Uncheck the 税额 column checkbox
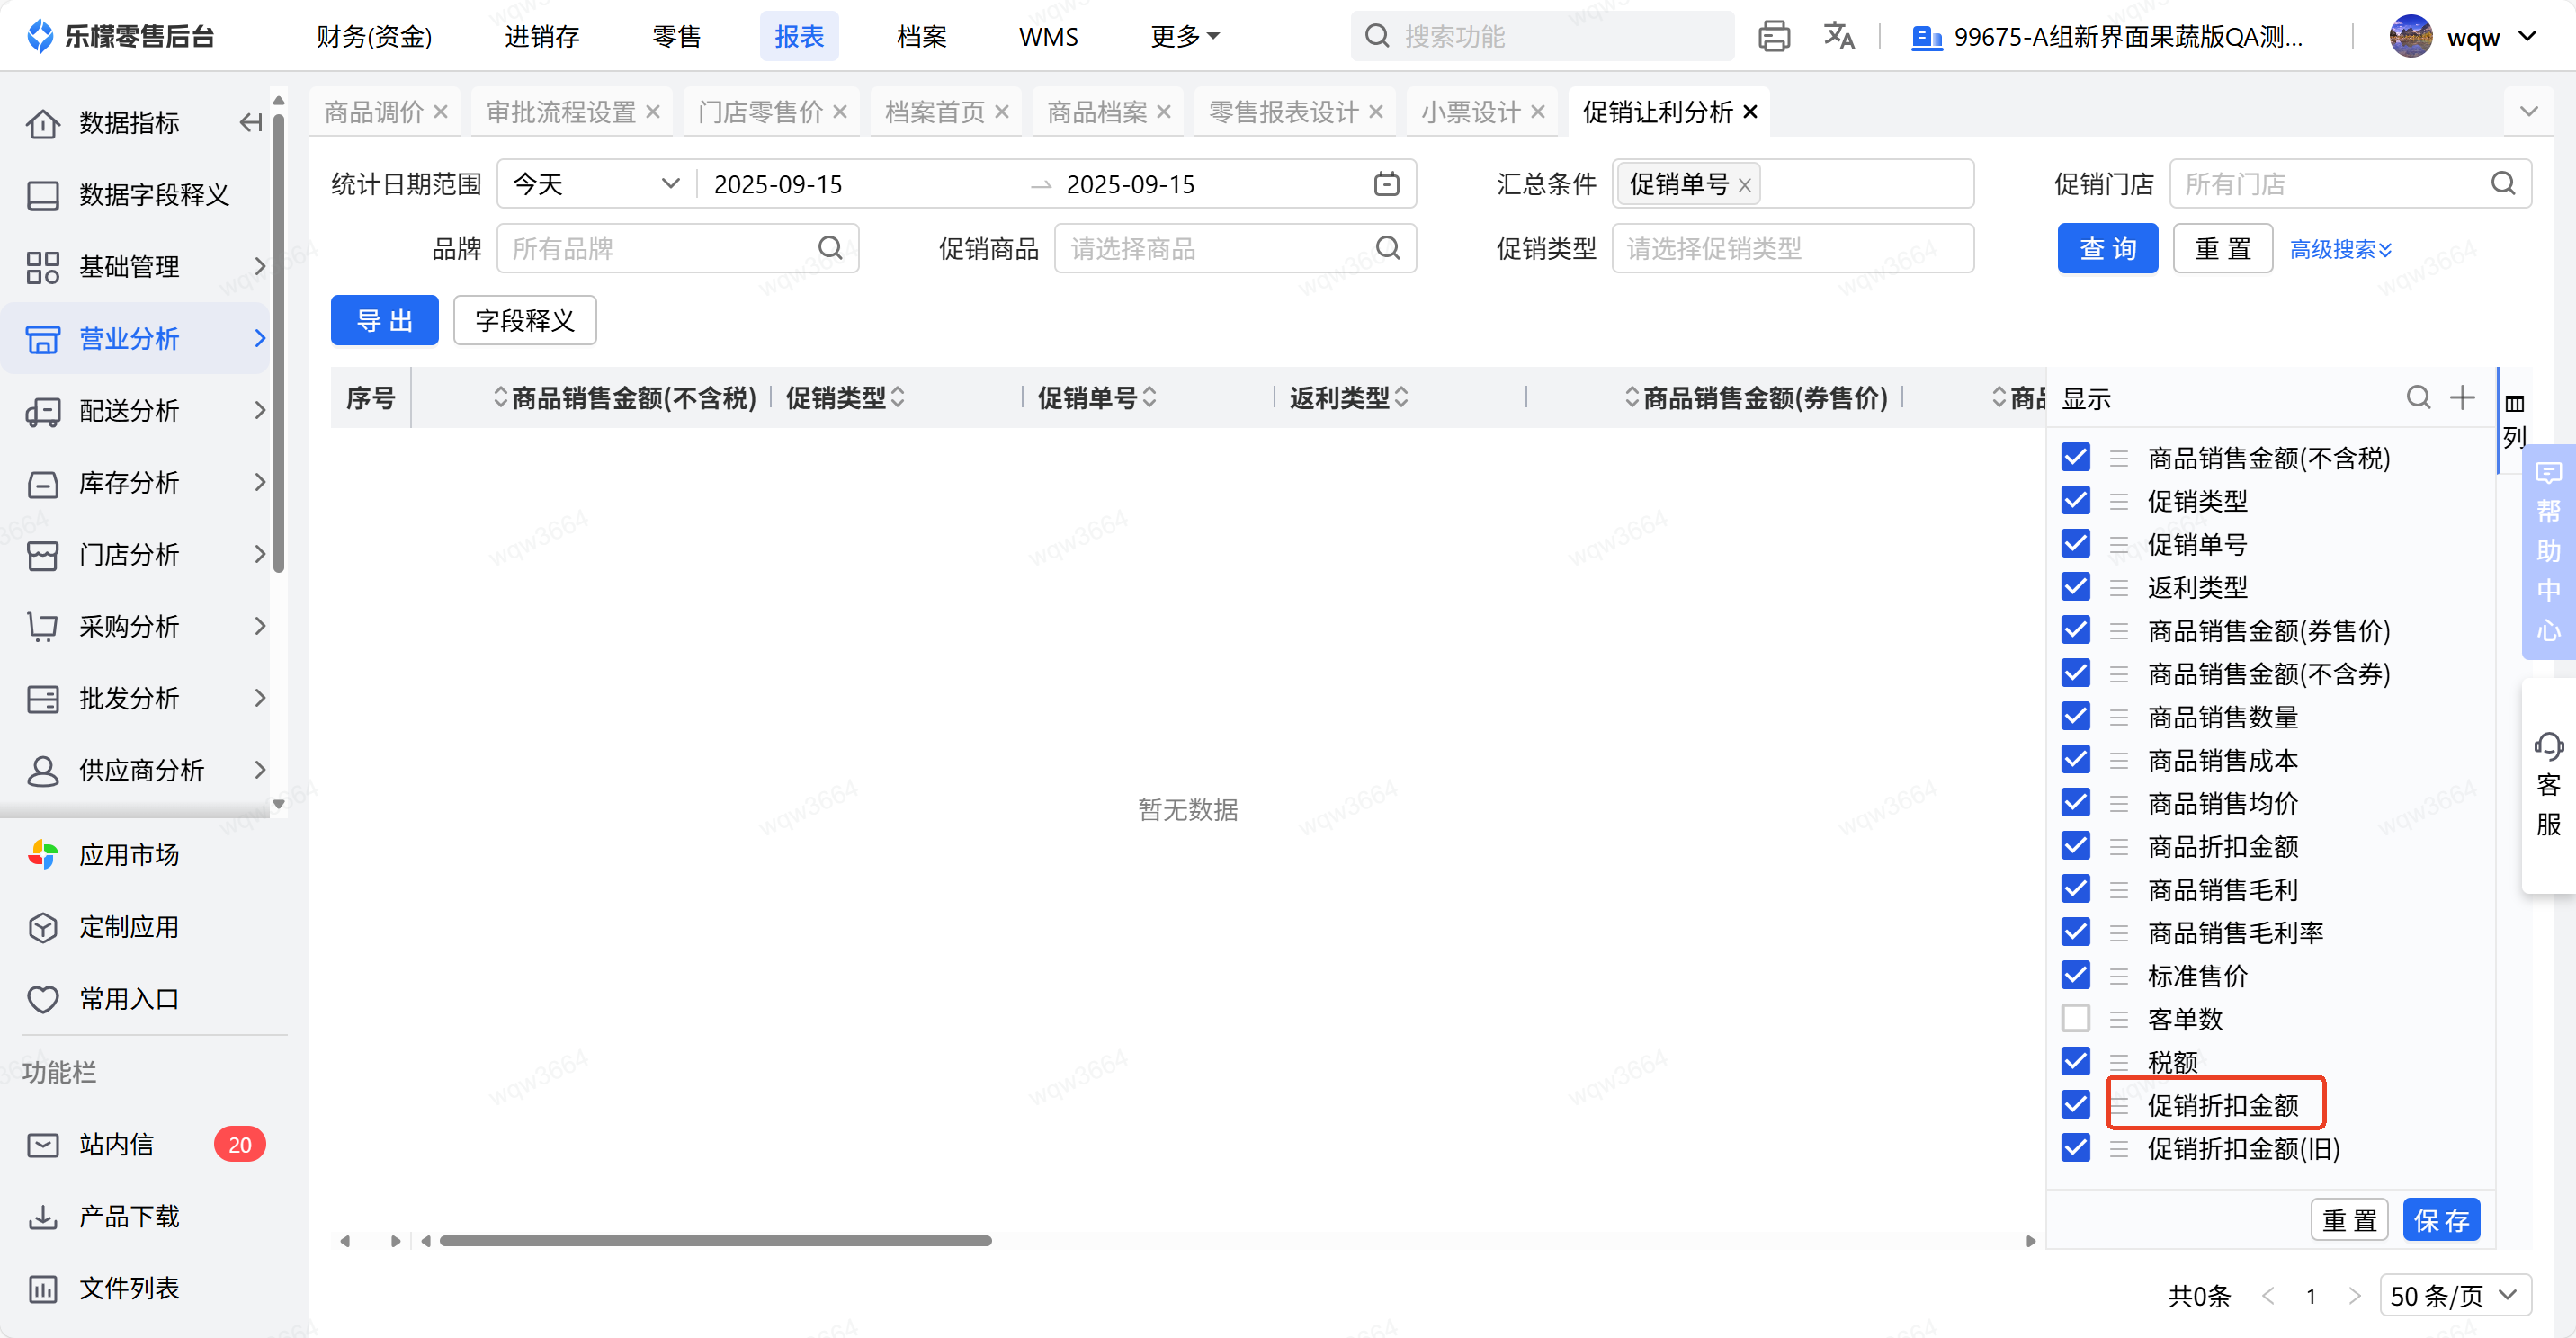Image resolution: width=2576 pixels, height=1338 pixels. click(x=2075, y=1061)
